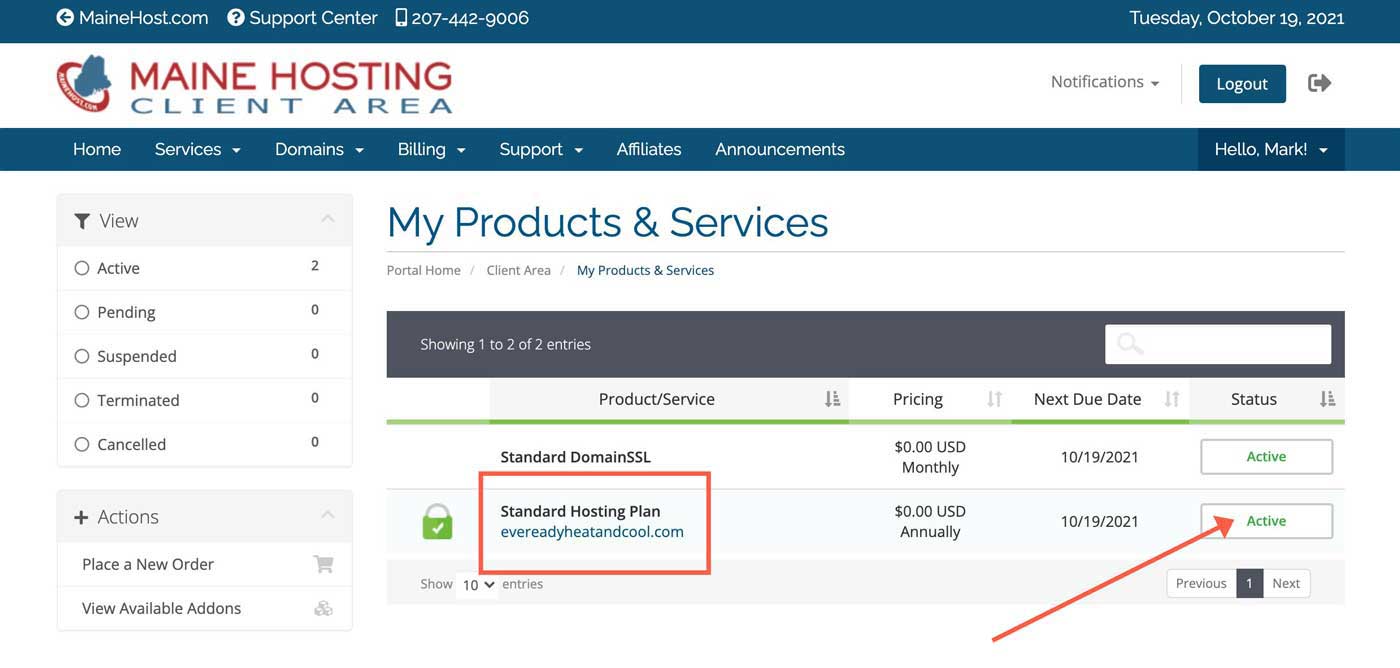This screenshot has height=668, width=1400.
Task: Click the green SSL padlock icon
Action: coord(437,521)
